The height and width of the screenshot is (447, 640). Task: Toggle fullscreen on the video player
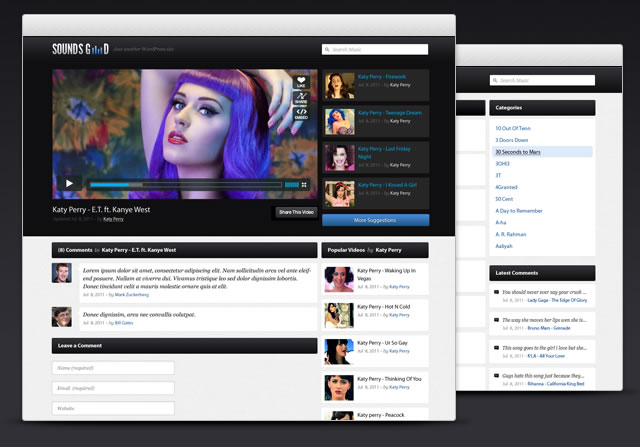pos(304,185)
